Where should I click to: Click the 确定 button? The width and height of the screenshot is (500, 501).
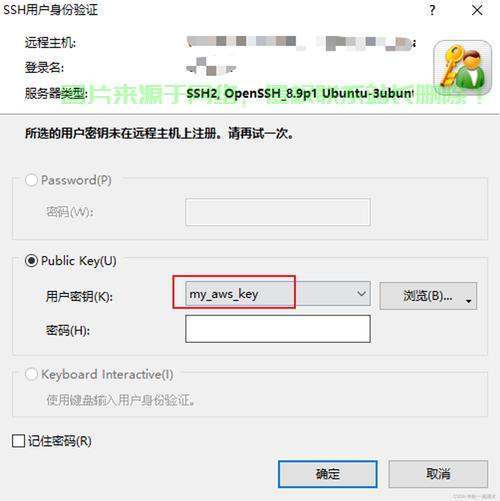click(328, 474)
